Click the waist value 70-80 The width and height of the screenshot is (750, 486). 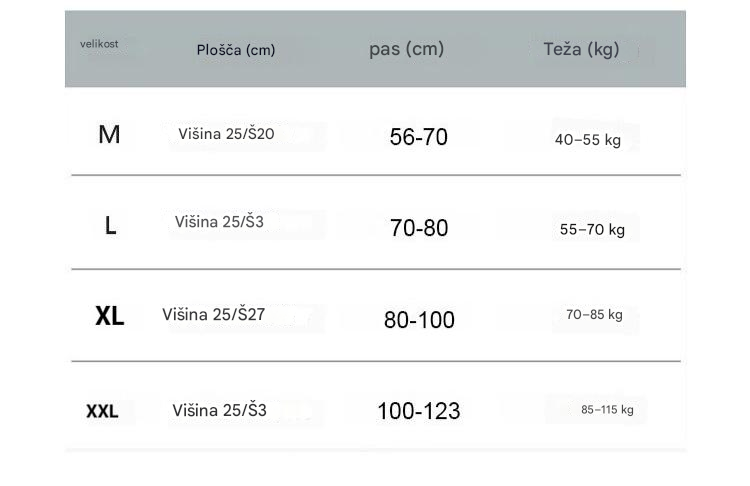[x=419, y=228]
